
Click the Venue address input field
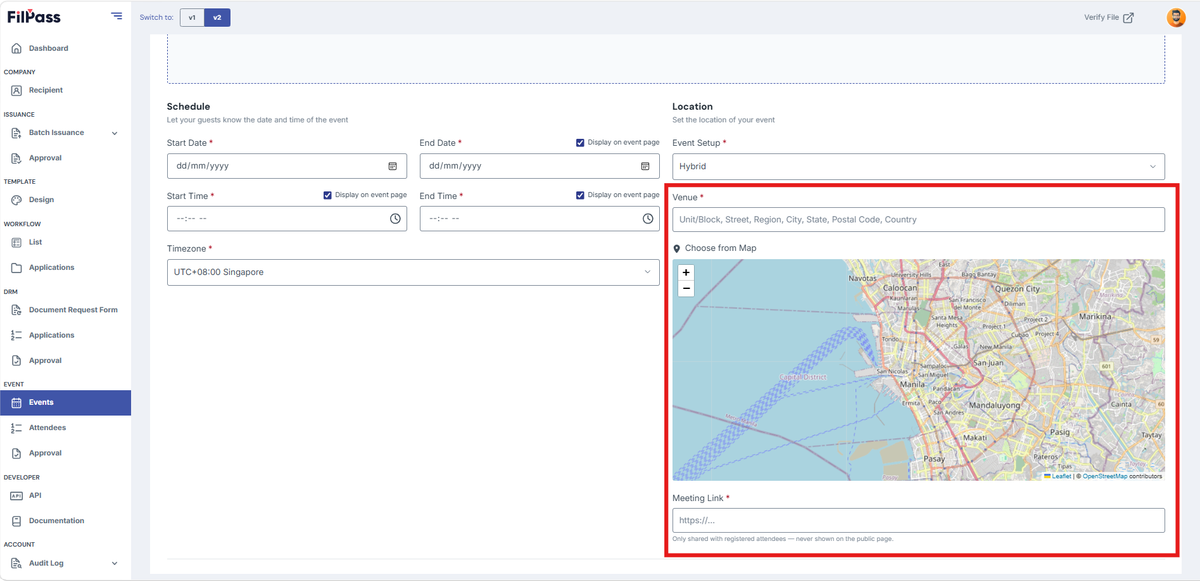[x=918, y=219]
